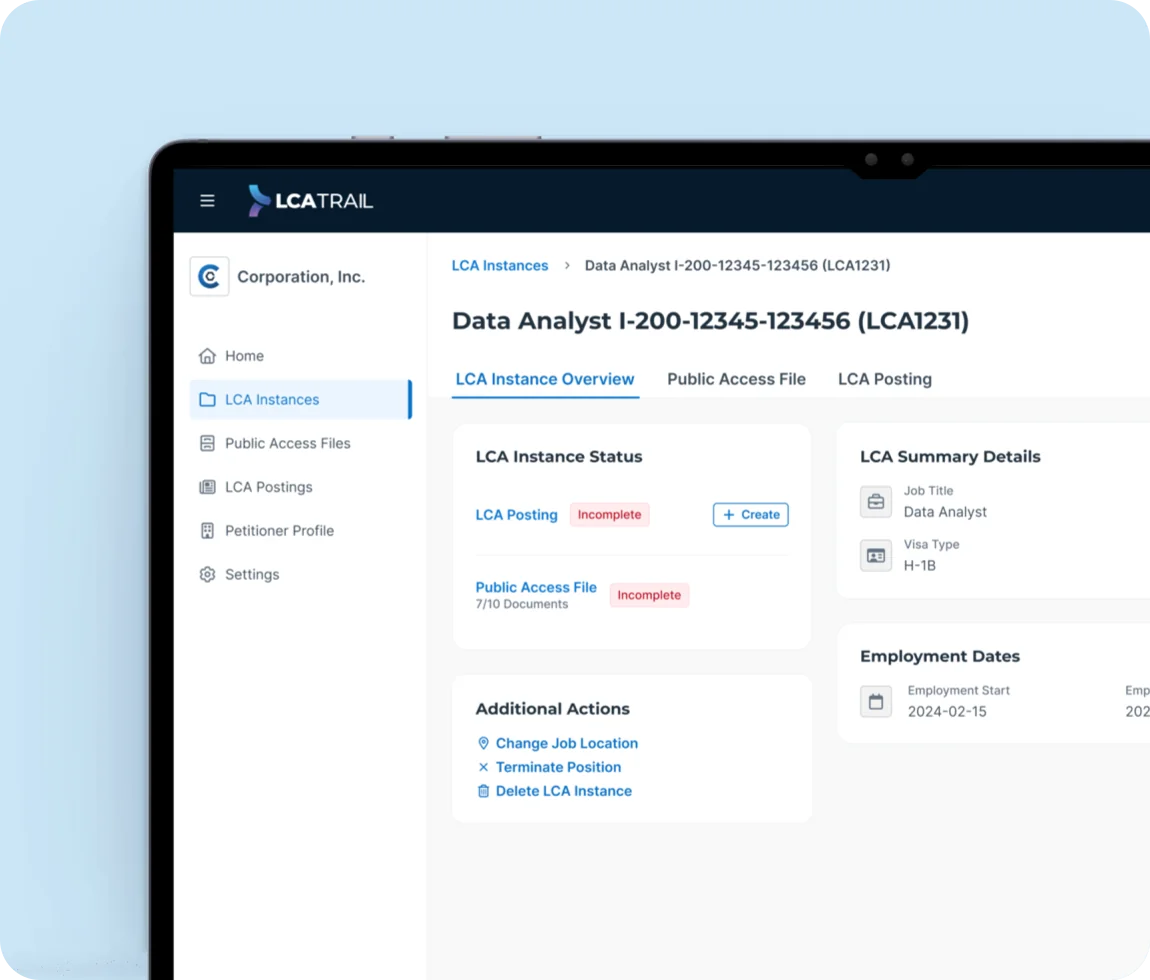Switch to LCA Instance Overview tab

tap(545, 379)
